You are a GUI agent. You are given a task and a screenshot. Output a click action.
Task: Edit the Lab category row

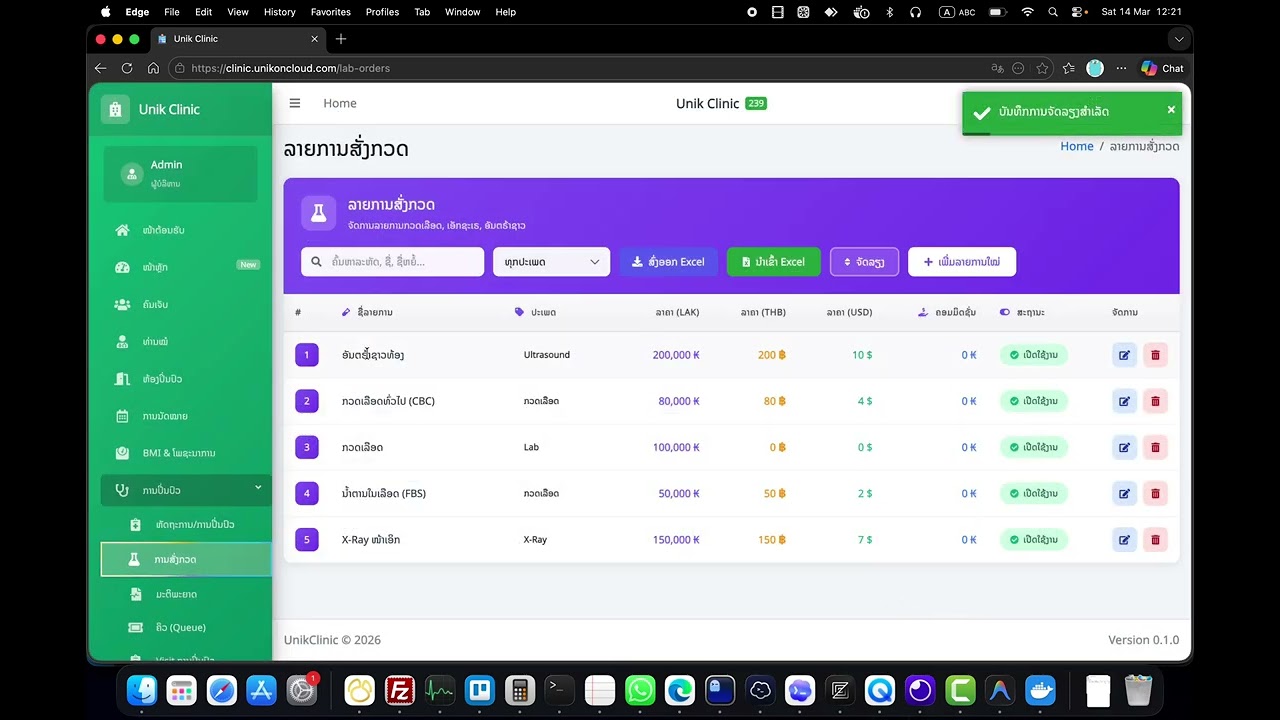[1124, 447]
